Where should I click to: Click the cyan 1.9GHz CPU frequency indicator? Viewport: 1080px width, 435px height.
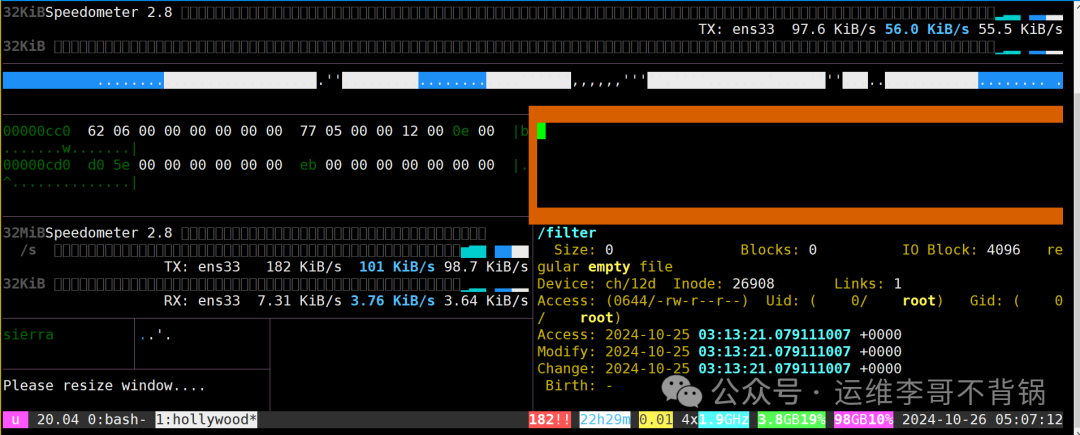click(723, 419)
